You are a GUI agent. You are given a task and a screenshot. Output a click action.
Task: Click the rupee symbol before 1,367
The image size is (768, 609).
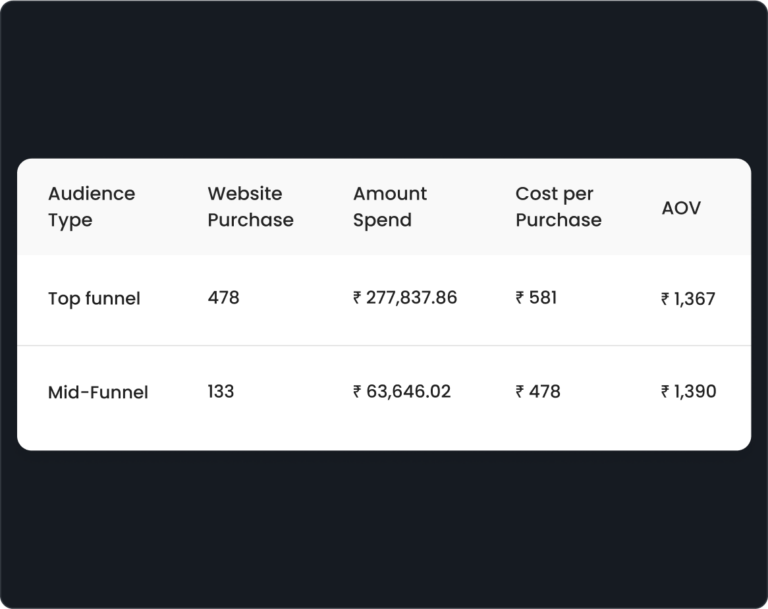[x=665, y=298]
